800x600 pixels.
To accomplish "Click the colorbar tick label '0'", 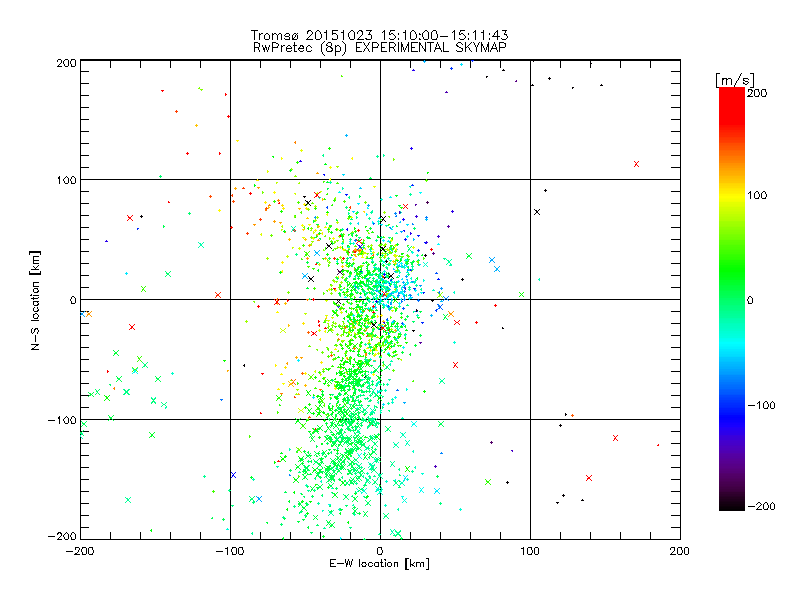I will click(750, 300).
